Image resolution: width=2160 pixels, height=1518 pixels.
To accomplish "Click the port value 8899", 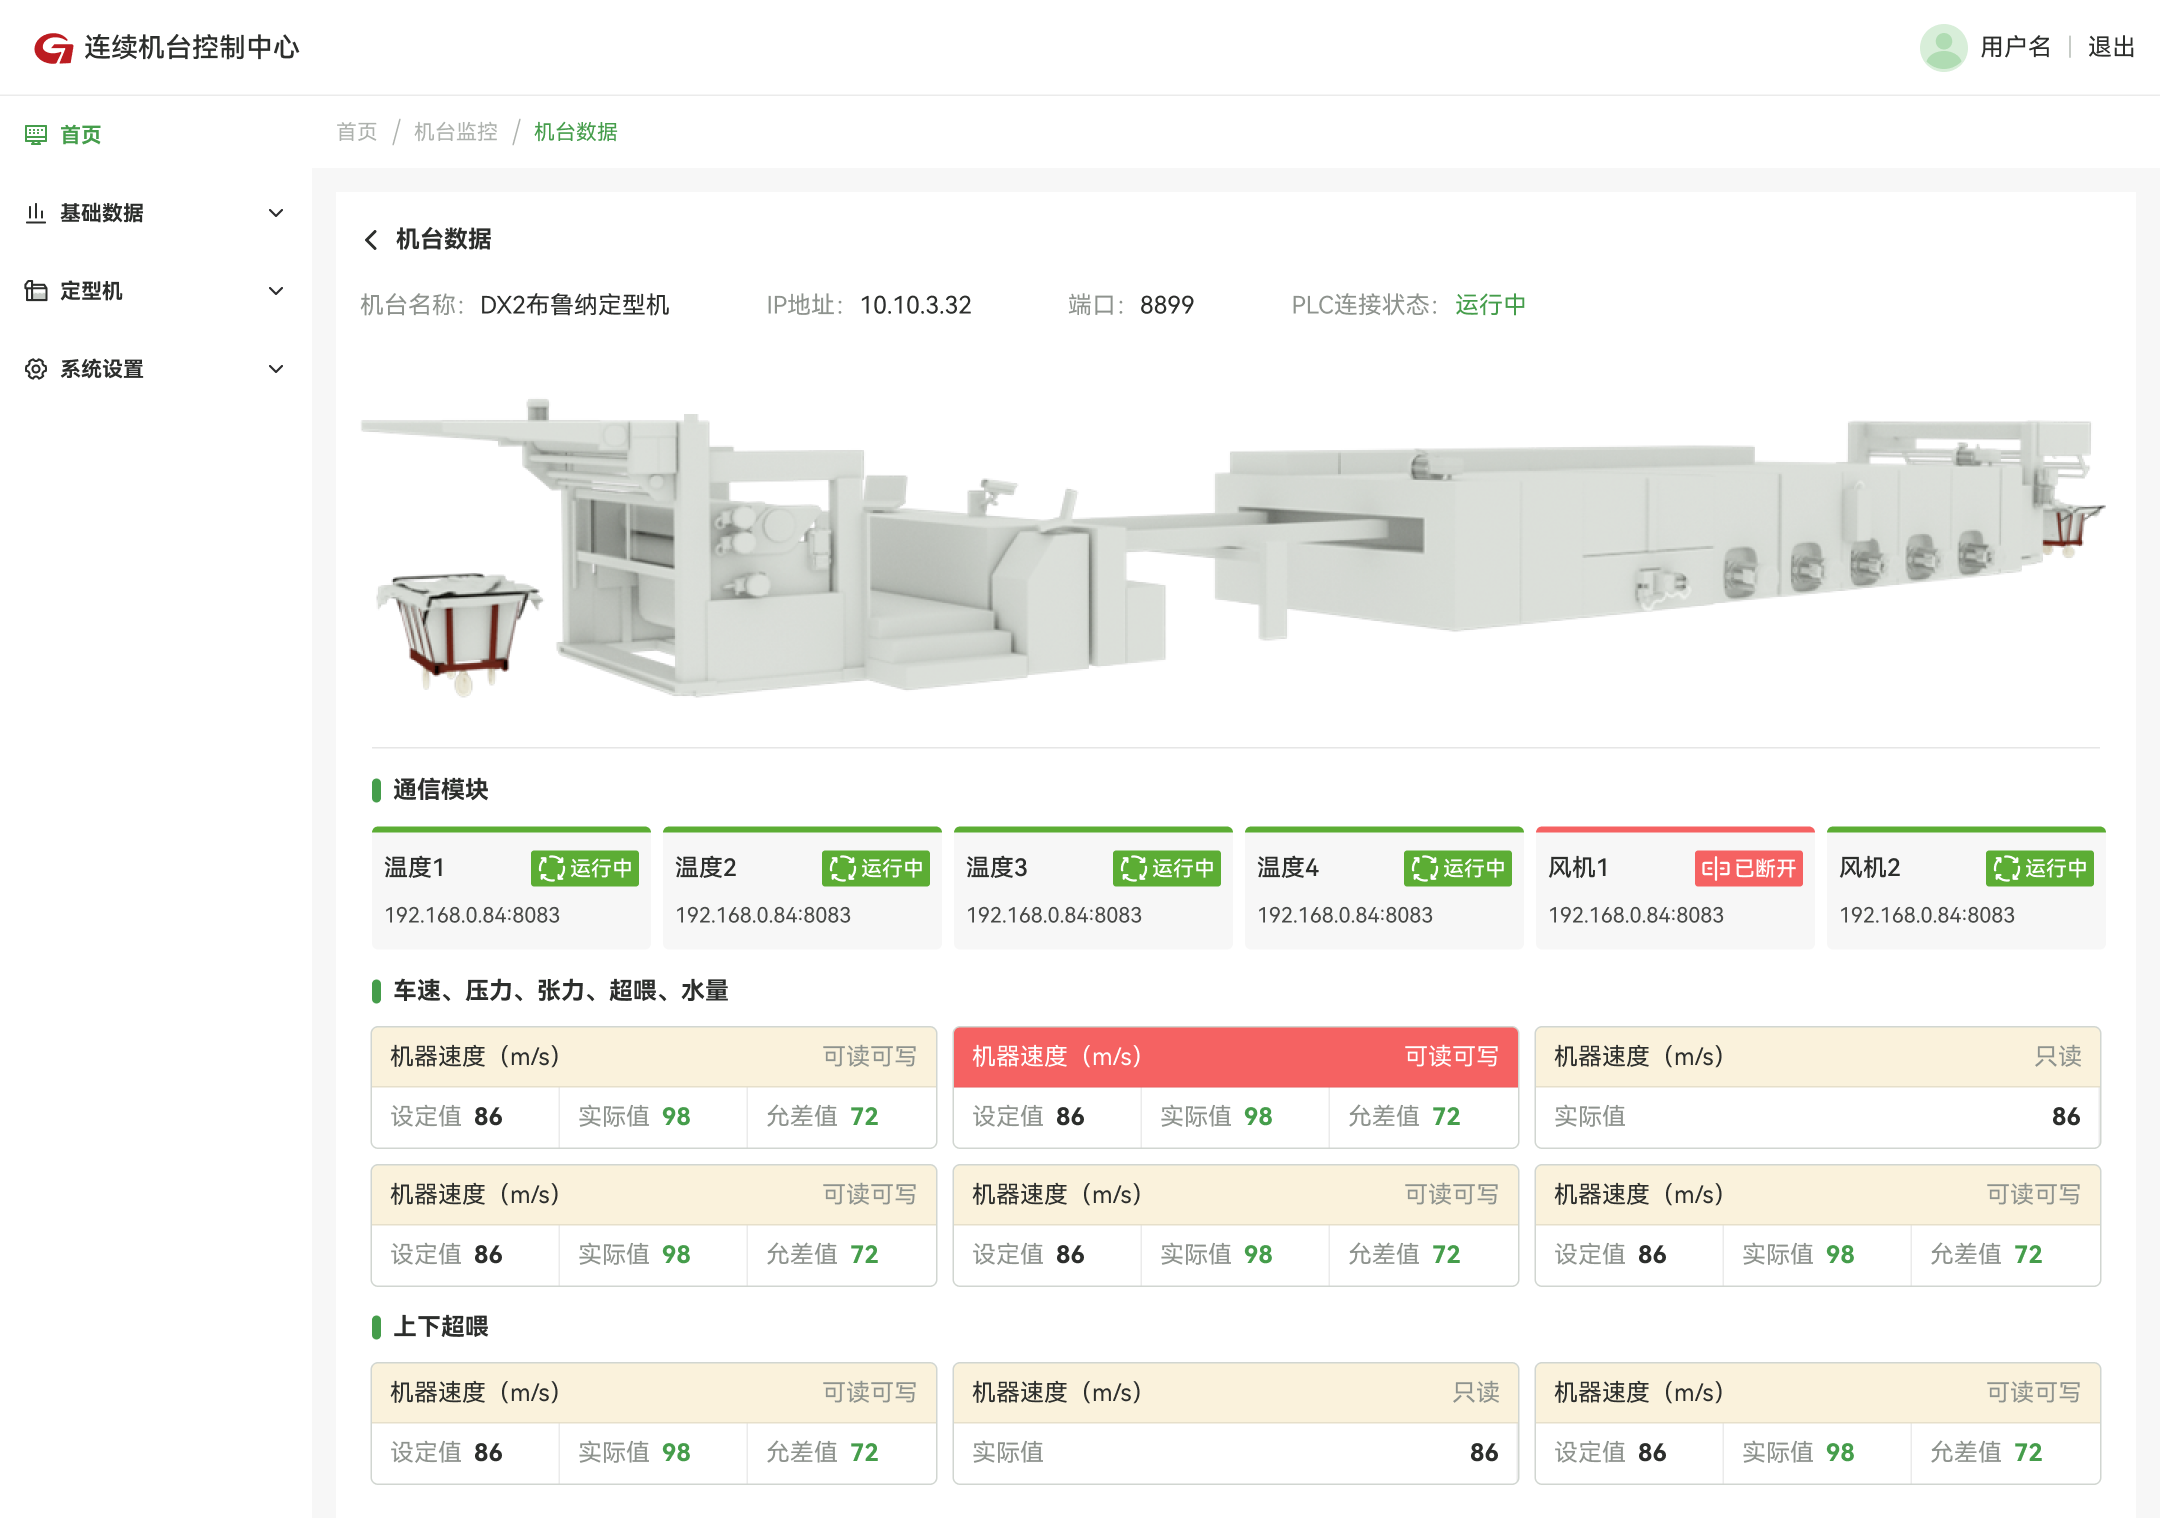I will [x=1167, y=305].
